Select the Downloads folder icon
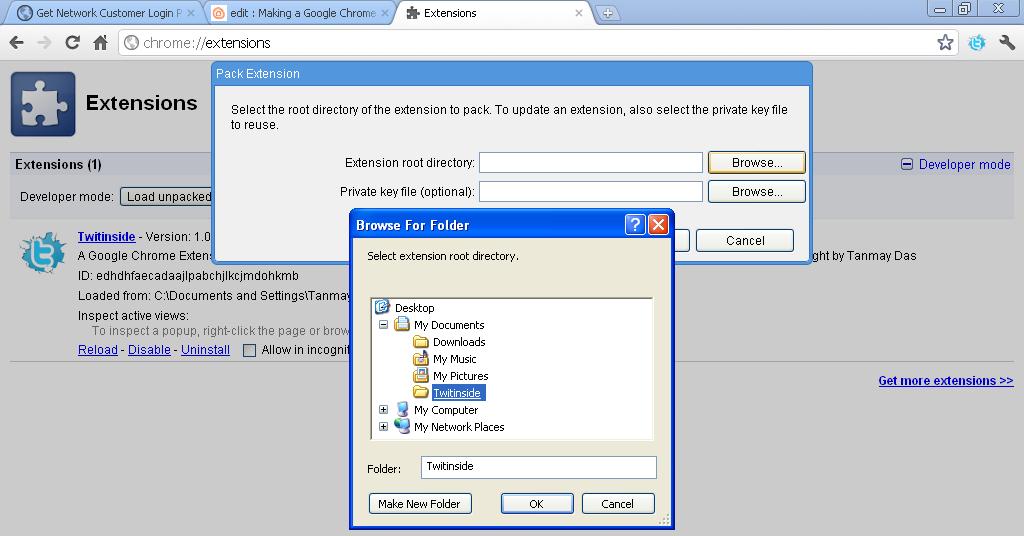The width and height of the screenshot is (1024, 536). pos(421,341)
